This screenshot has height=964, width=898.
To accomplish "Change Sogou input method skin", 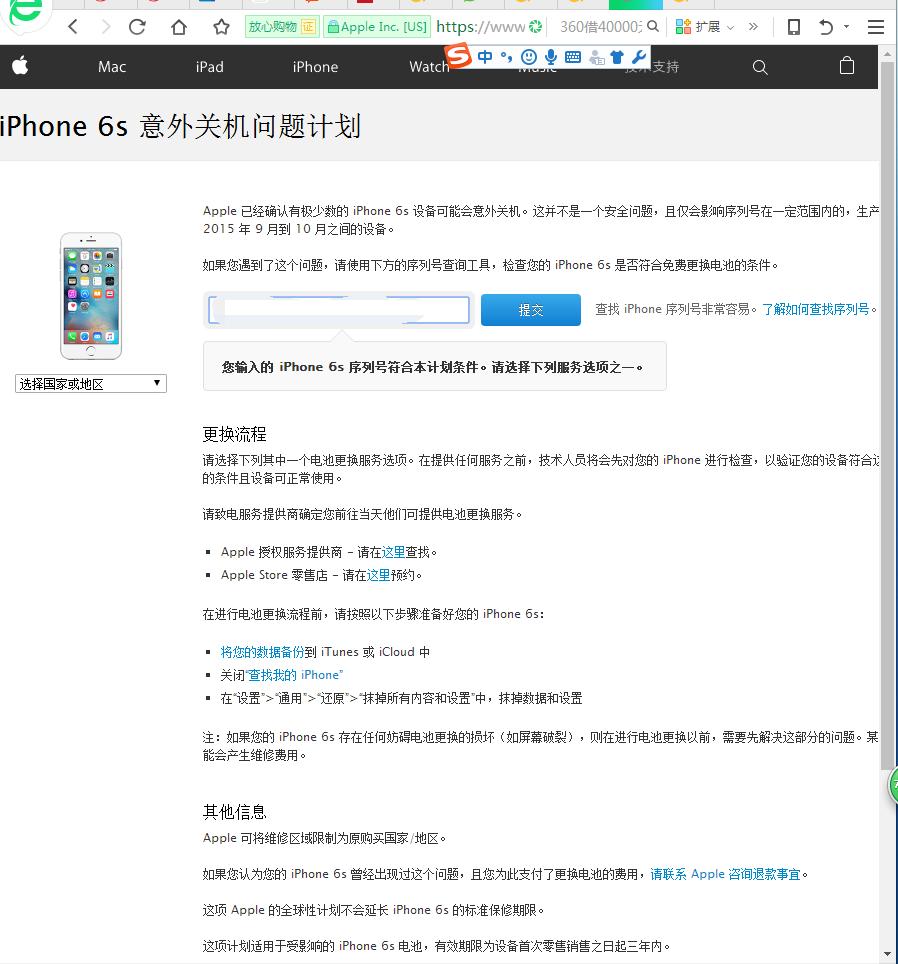I will coord(618,57).
